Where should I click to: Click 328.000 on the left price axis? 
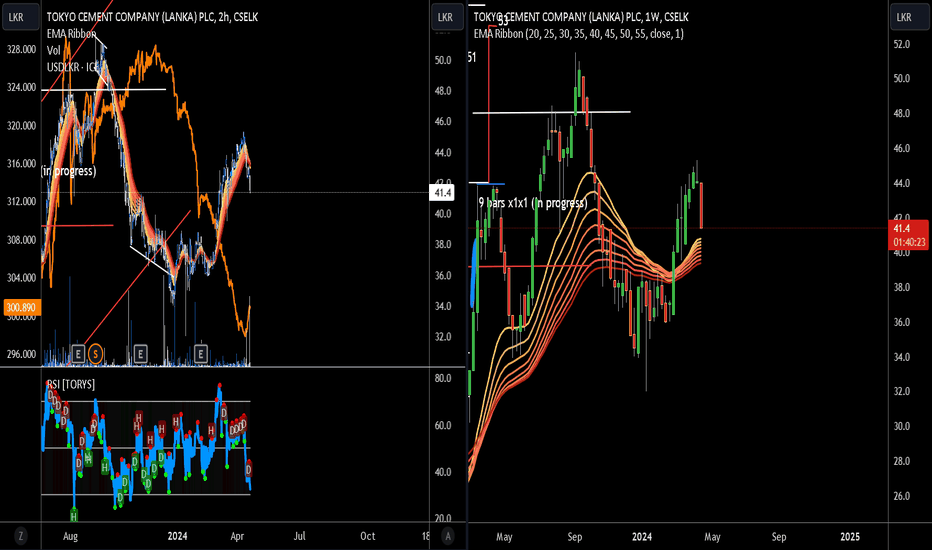21,49
